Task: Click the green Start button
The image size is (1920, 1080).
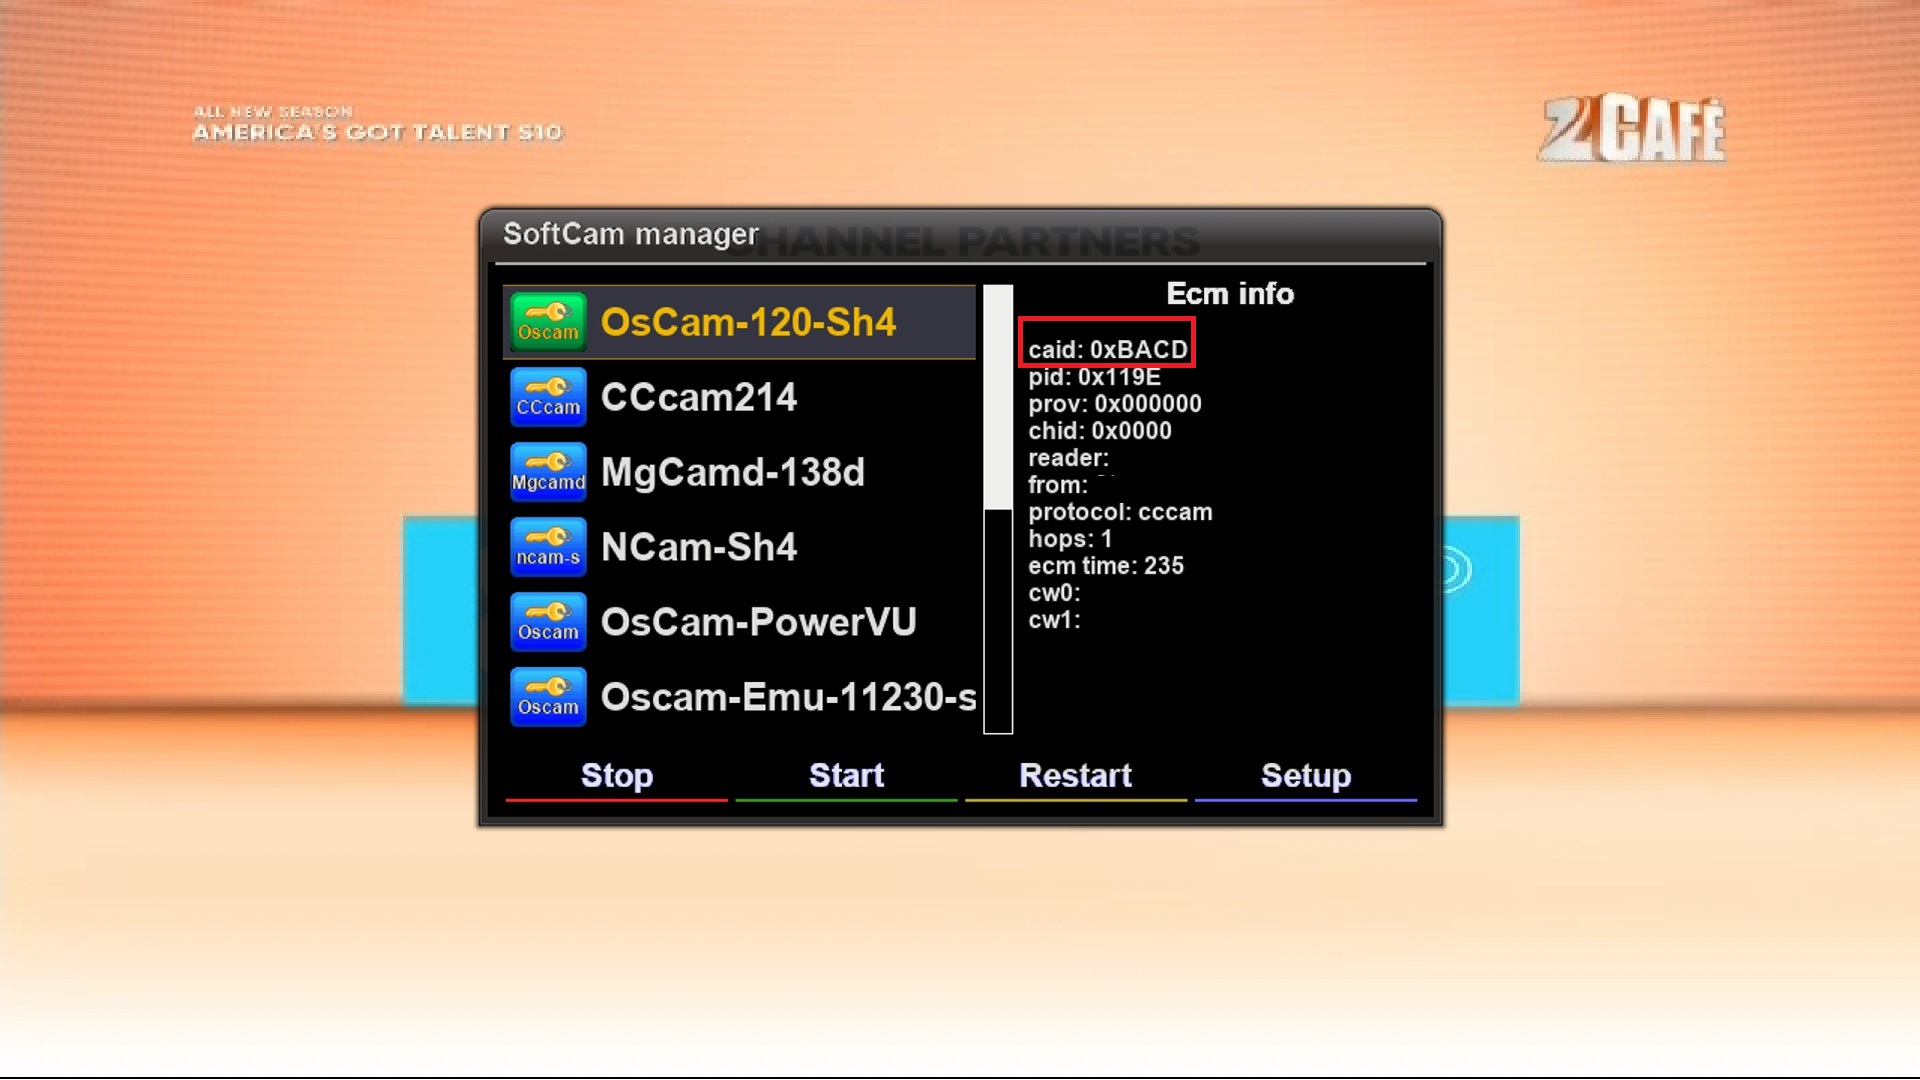Action: [846, 776]
